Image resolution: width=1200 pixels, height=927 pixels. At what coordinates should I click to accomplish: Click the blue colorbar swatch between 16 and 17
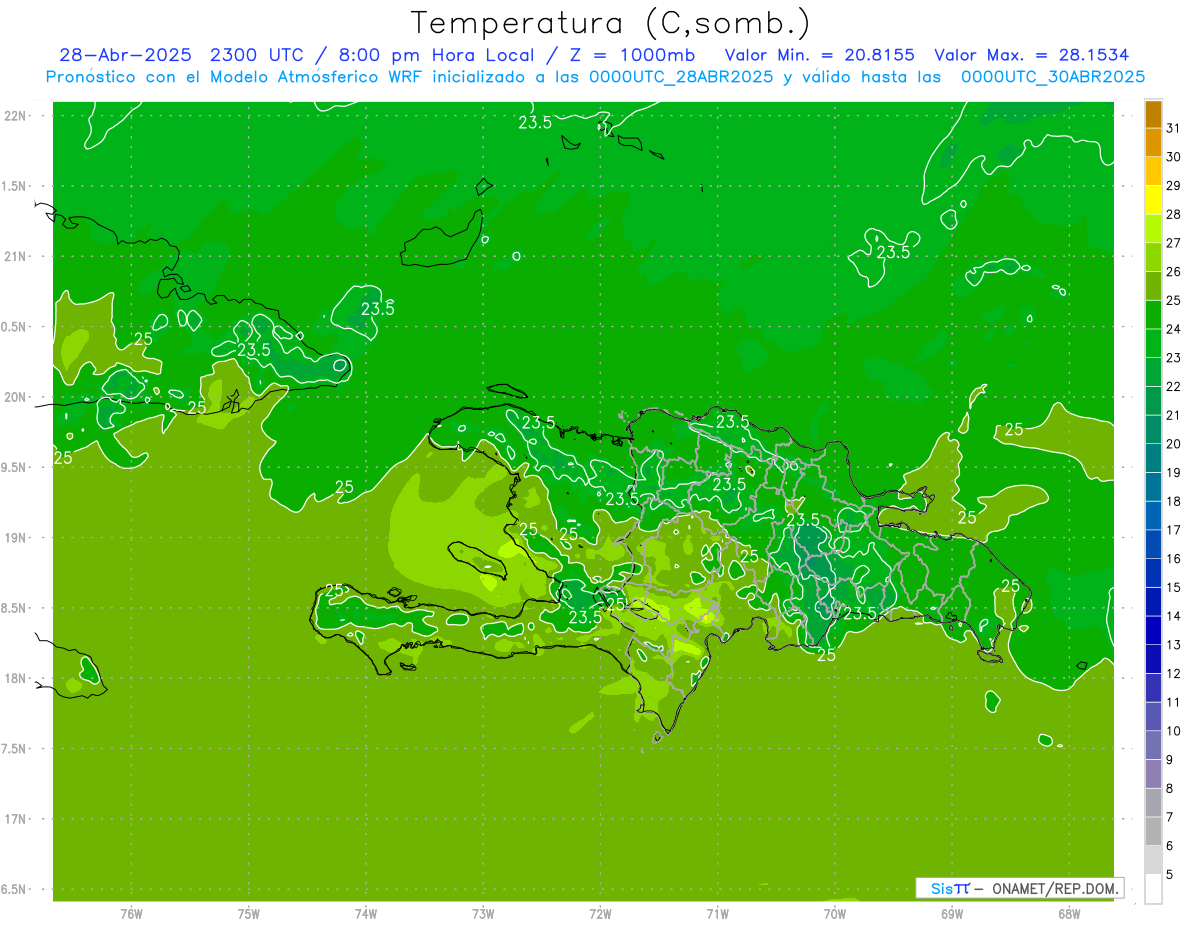[1153, 544]
